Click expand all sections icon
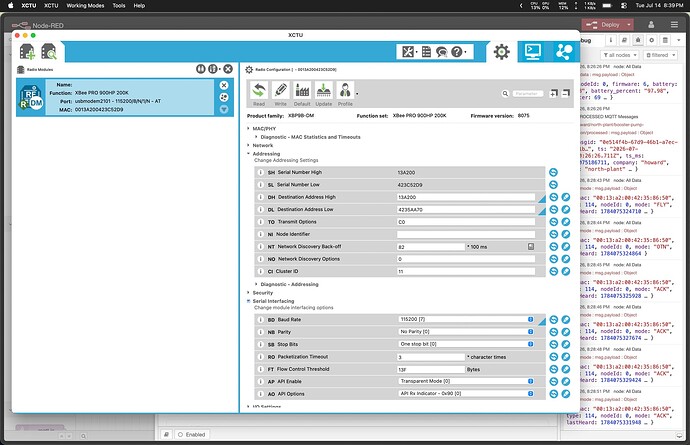Image resolution: width=690 pixels, height=445 pixels. coord(554,93)
